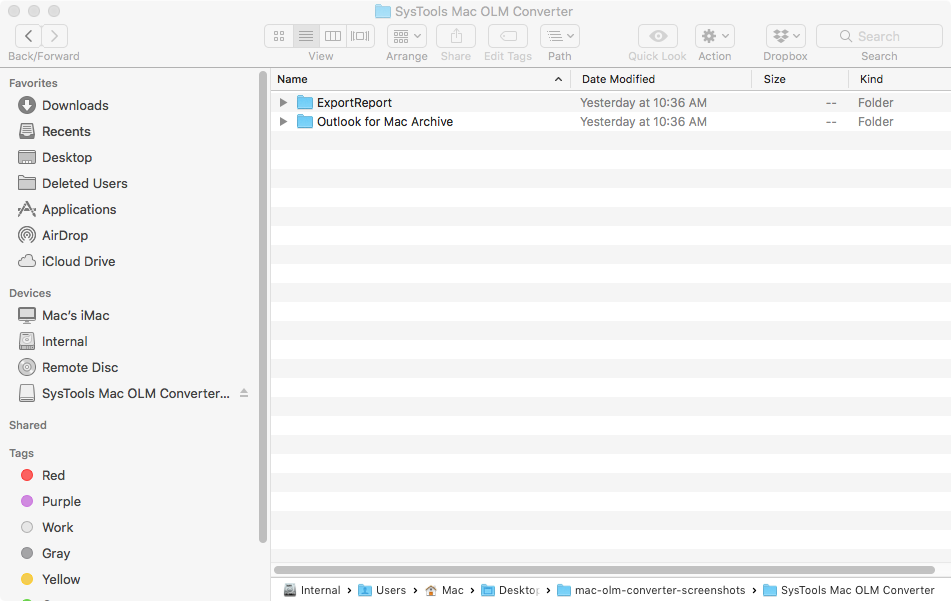The image size is (951, 601).
Task: Click ExportReport's Date Modified cell
Action: click(x=644, y=103)
